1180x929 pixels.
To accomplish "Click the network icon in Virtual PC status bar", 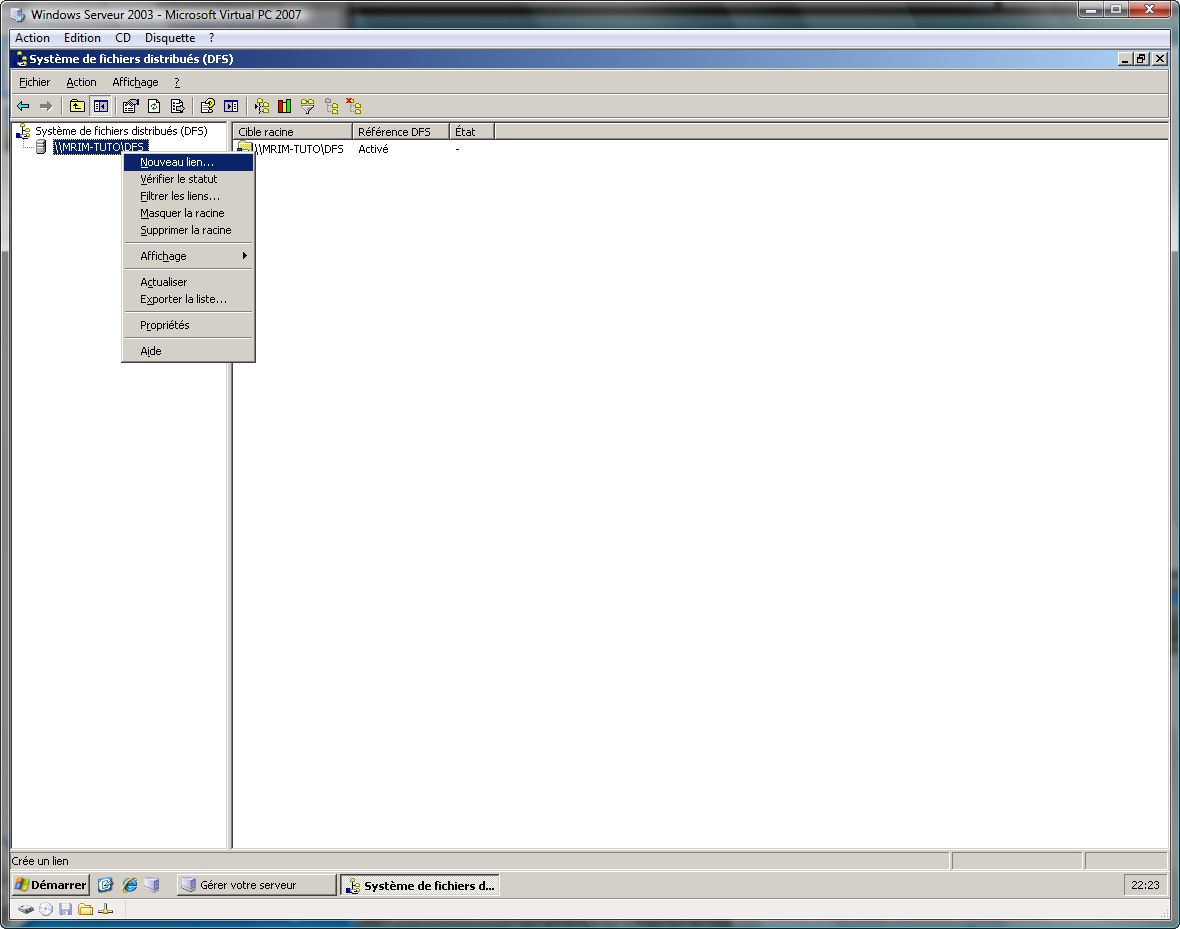I will [105, 909].
